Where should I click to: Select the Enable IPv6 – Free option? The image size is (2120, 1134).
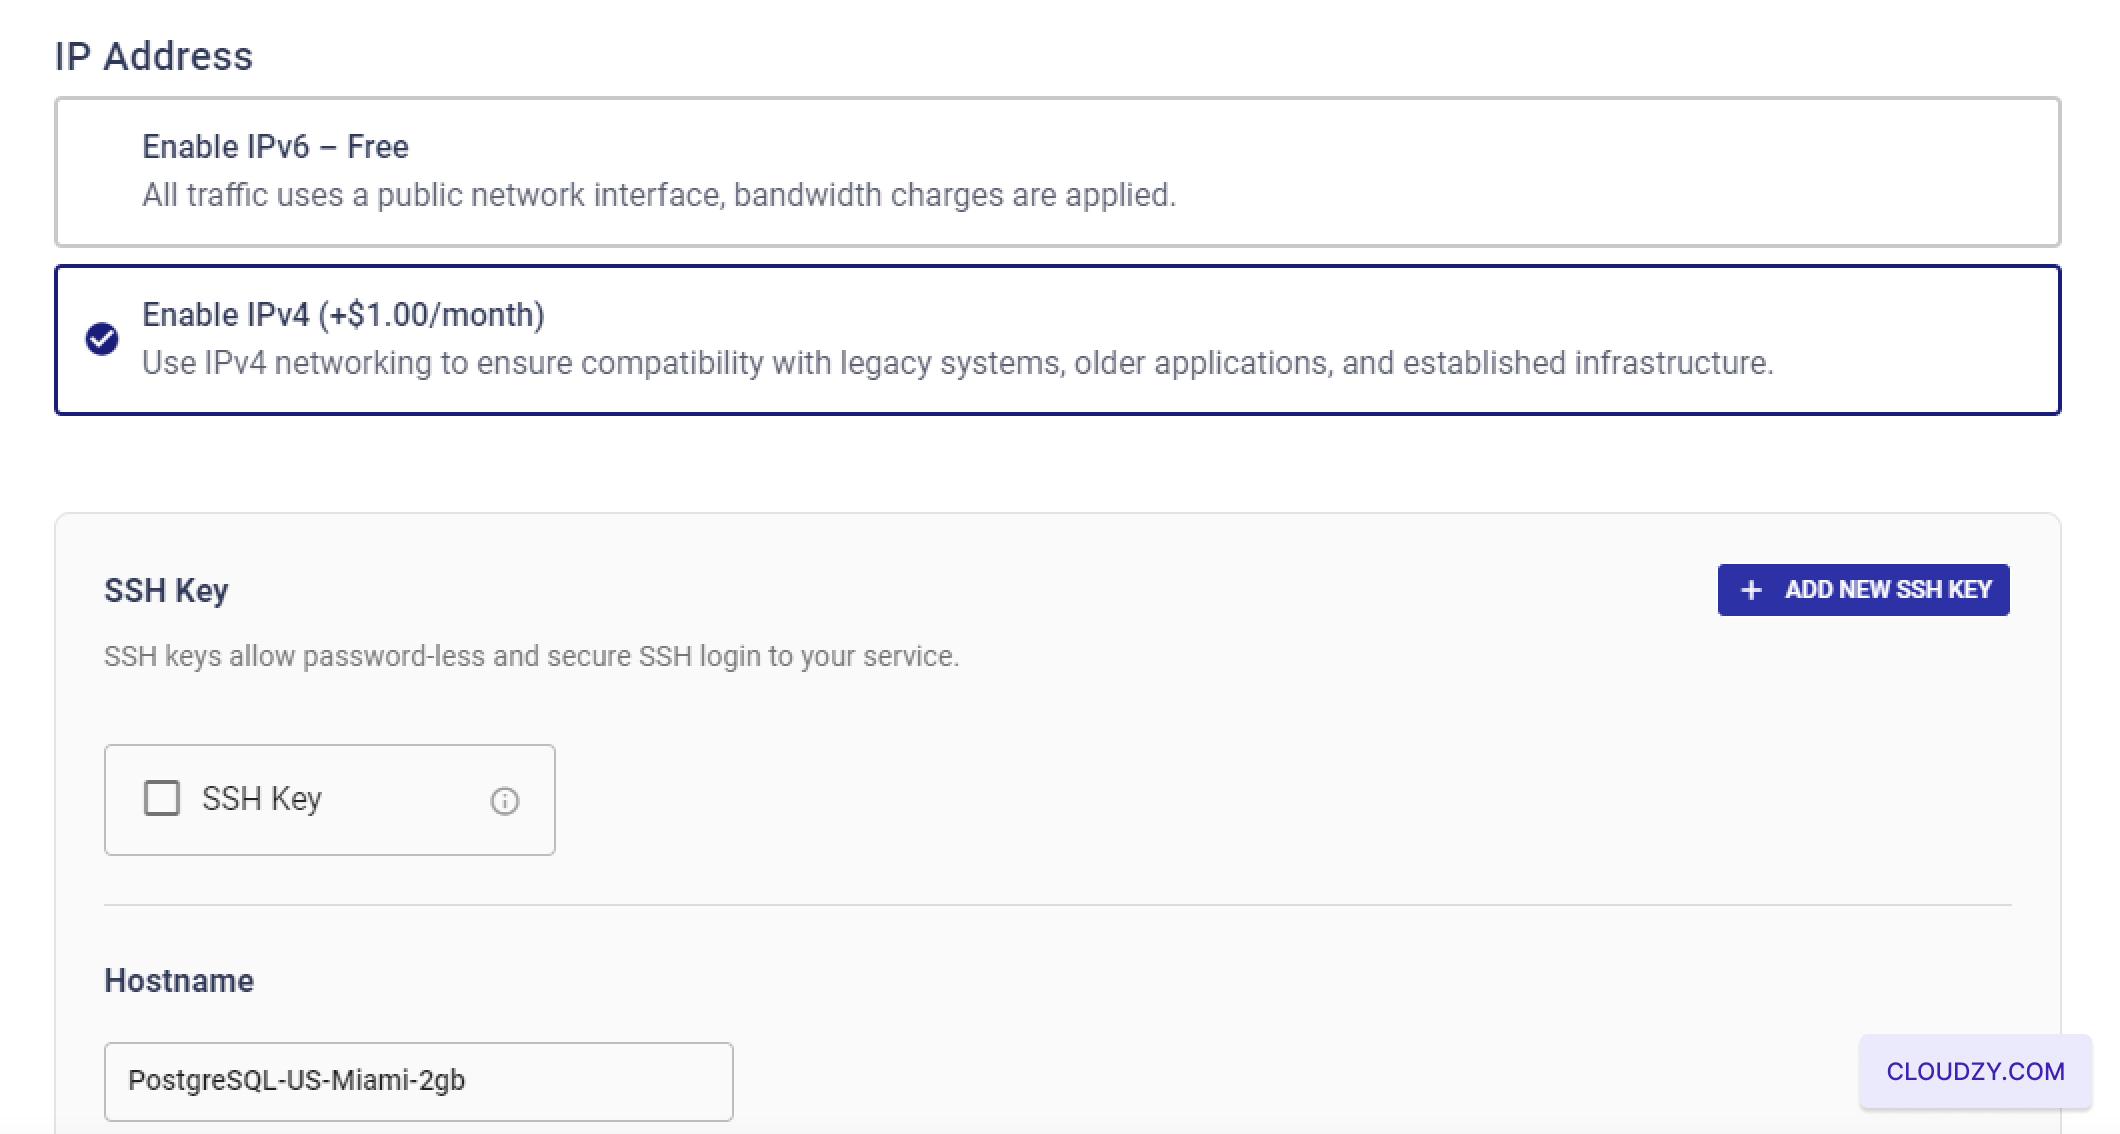point(1057,172)
